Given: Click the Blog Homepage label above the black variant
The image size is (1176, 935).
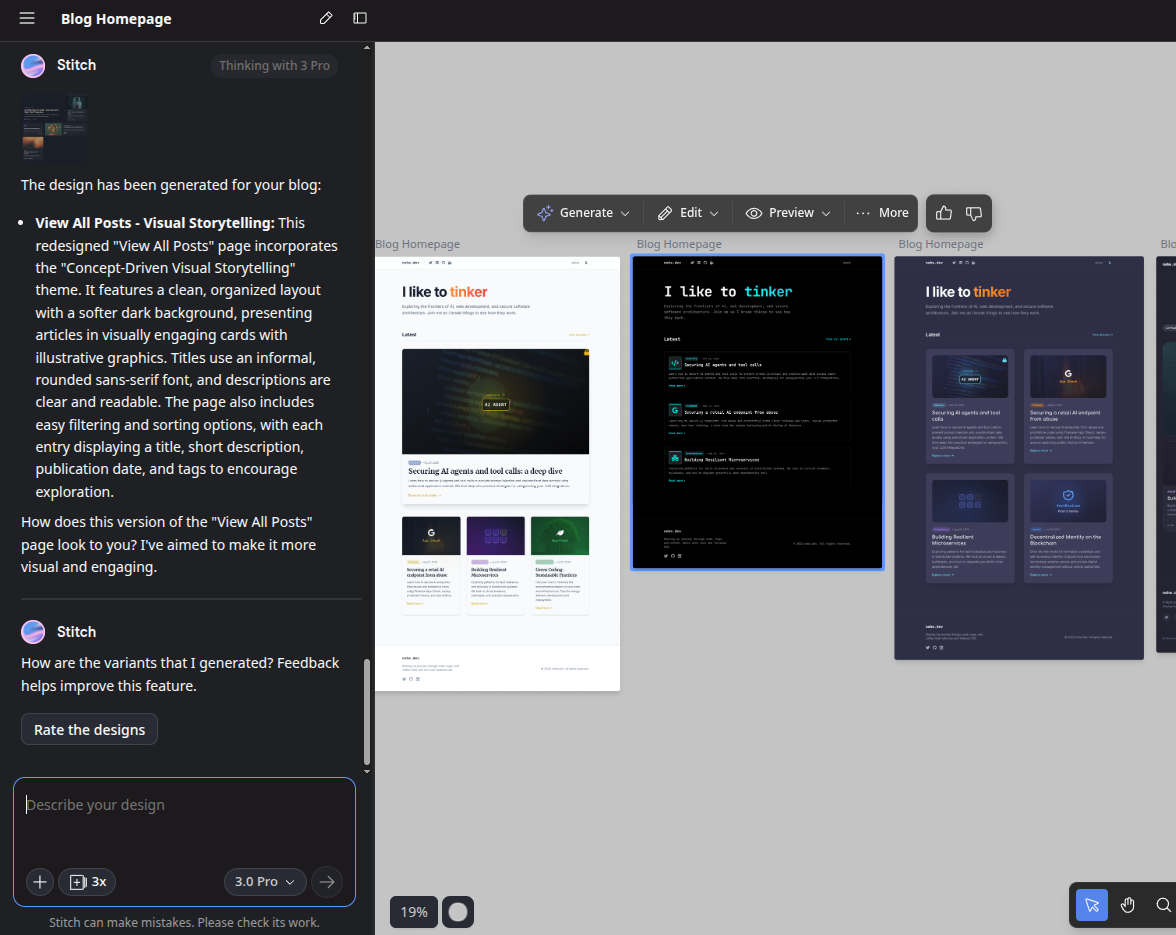Looking at the screenshot, I should 679,244.
